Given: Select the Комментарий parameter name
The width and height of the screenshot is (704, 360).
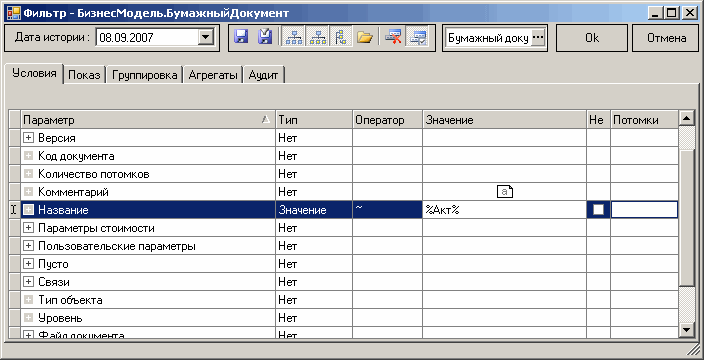Looking at the screenshot, I should pyautogui.click(x=74, y=192).
